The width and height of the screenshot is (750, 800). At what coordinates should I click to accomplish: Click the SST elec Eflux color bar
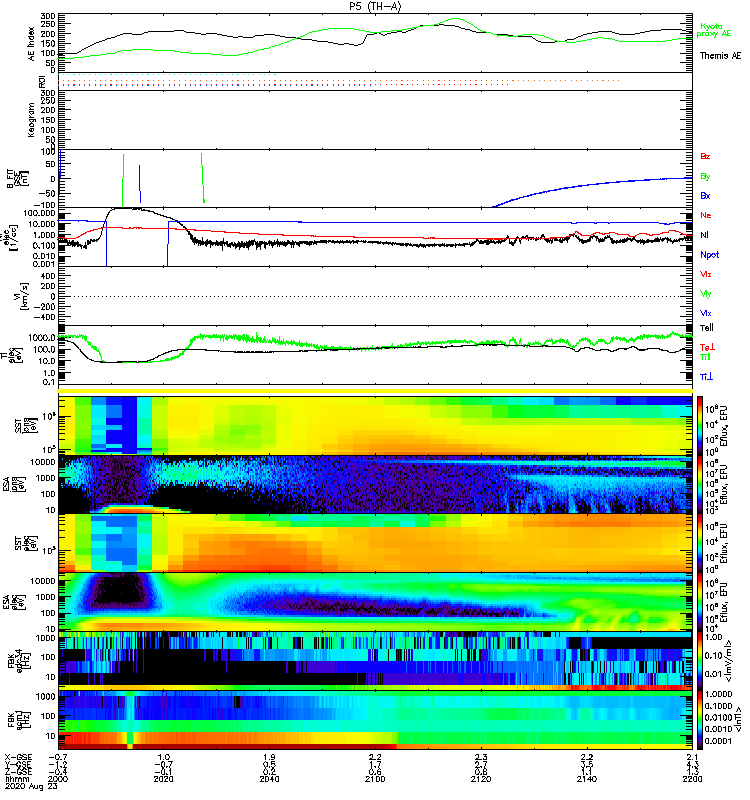click(x=700, y=543)
